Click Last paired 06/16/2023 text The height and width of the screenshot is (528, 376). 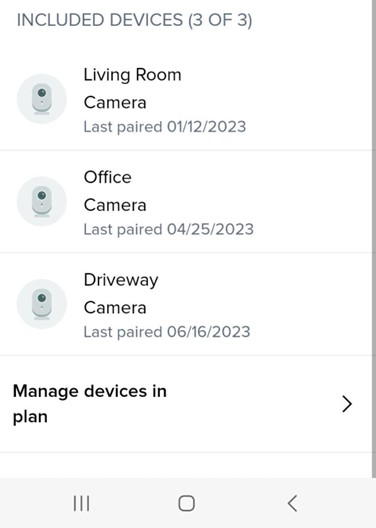click(x=167, y=332)
